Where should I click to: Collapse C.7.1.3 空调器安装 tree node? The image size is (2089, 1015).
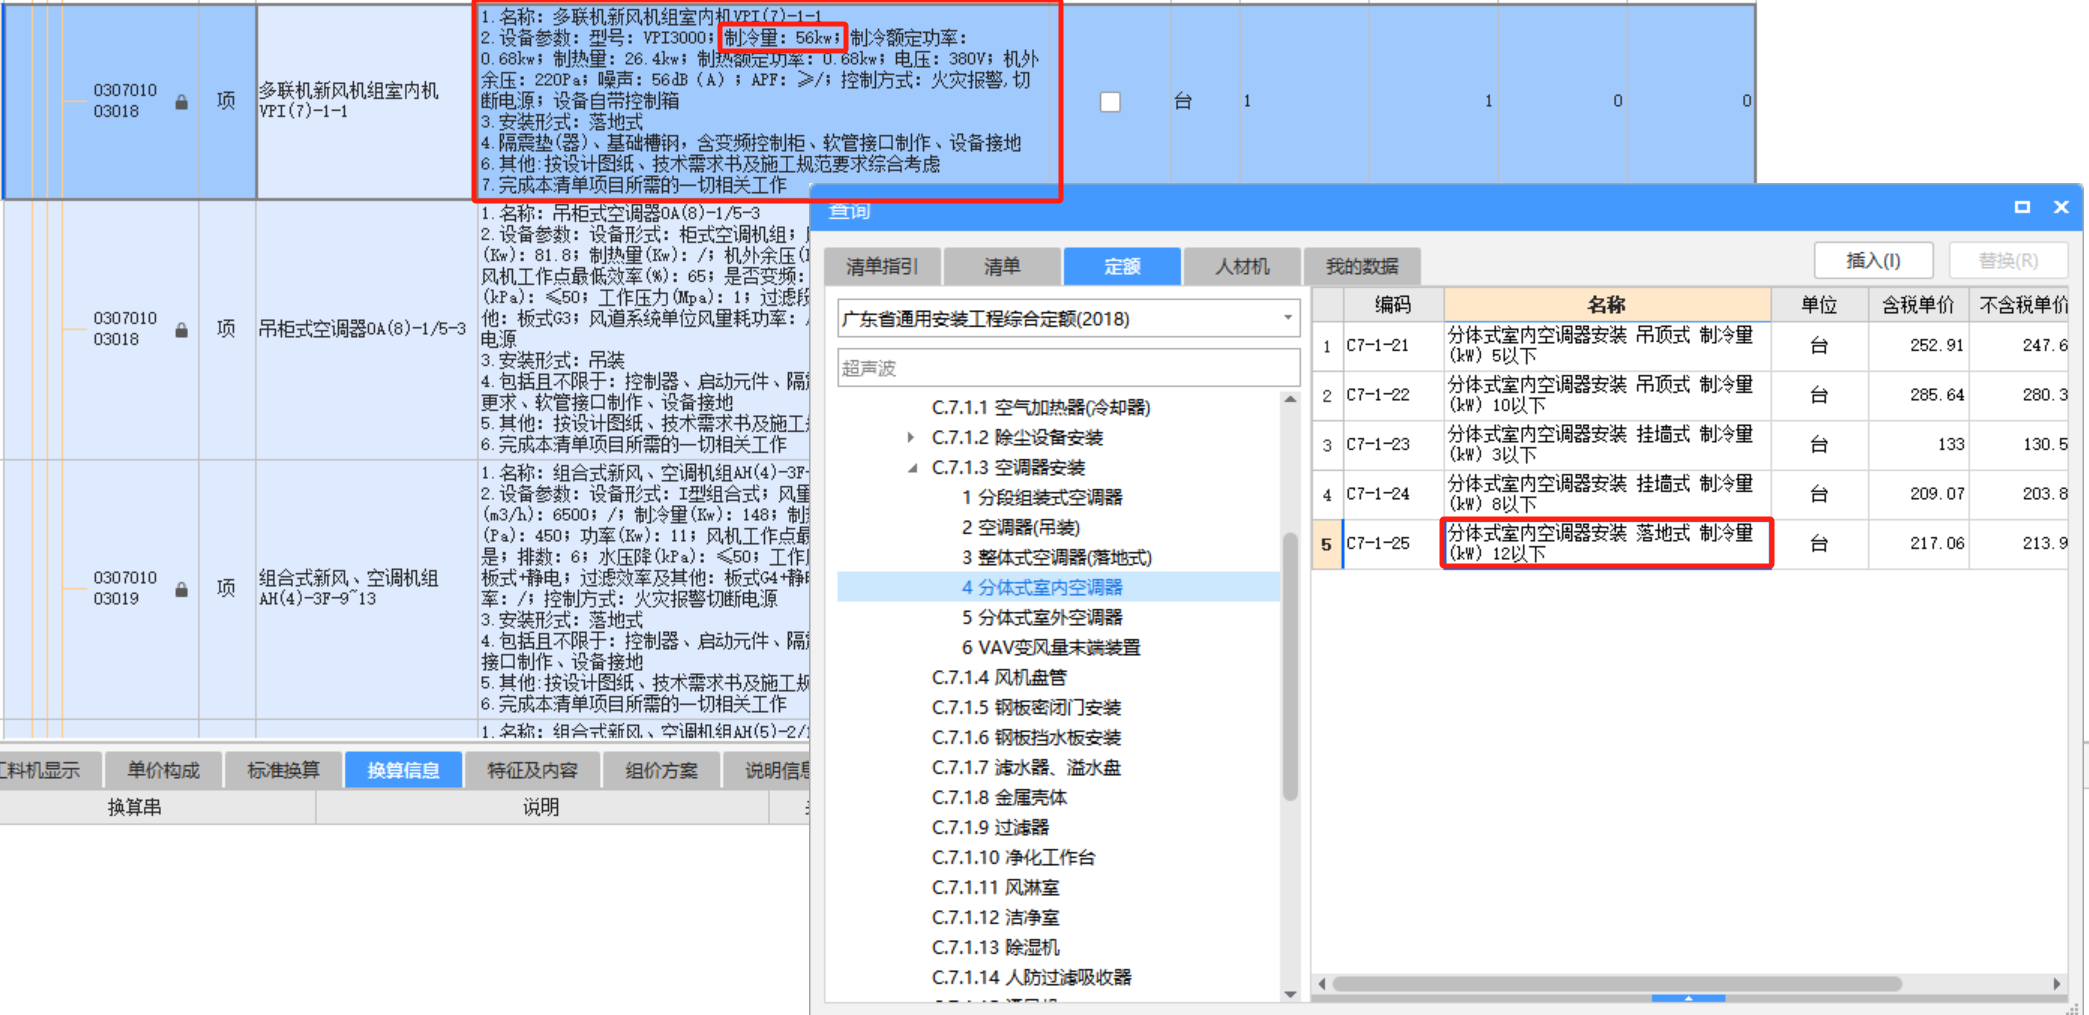pyautogui.click(x=911, y=467)
